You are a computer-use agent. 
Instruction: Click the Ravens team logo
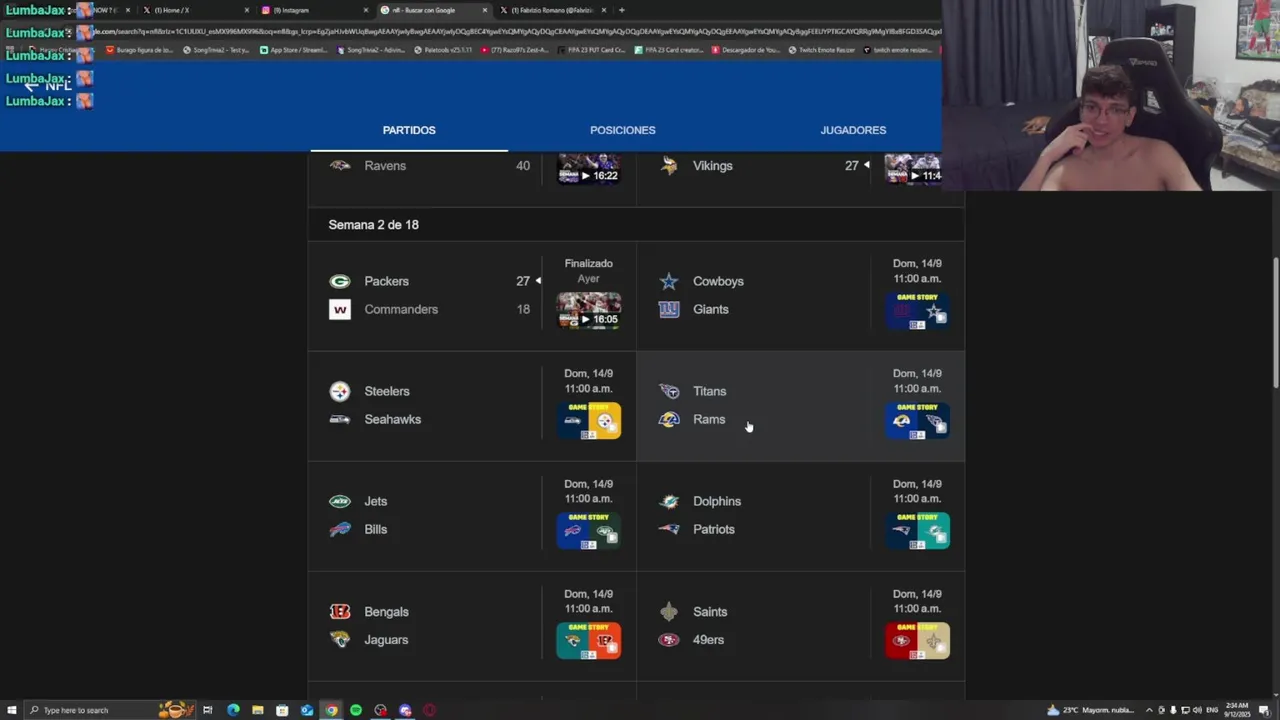point(340,166)
